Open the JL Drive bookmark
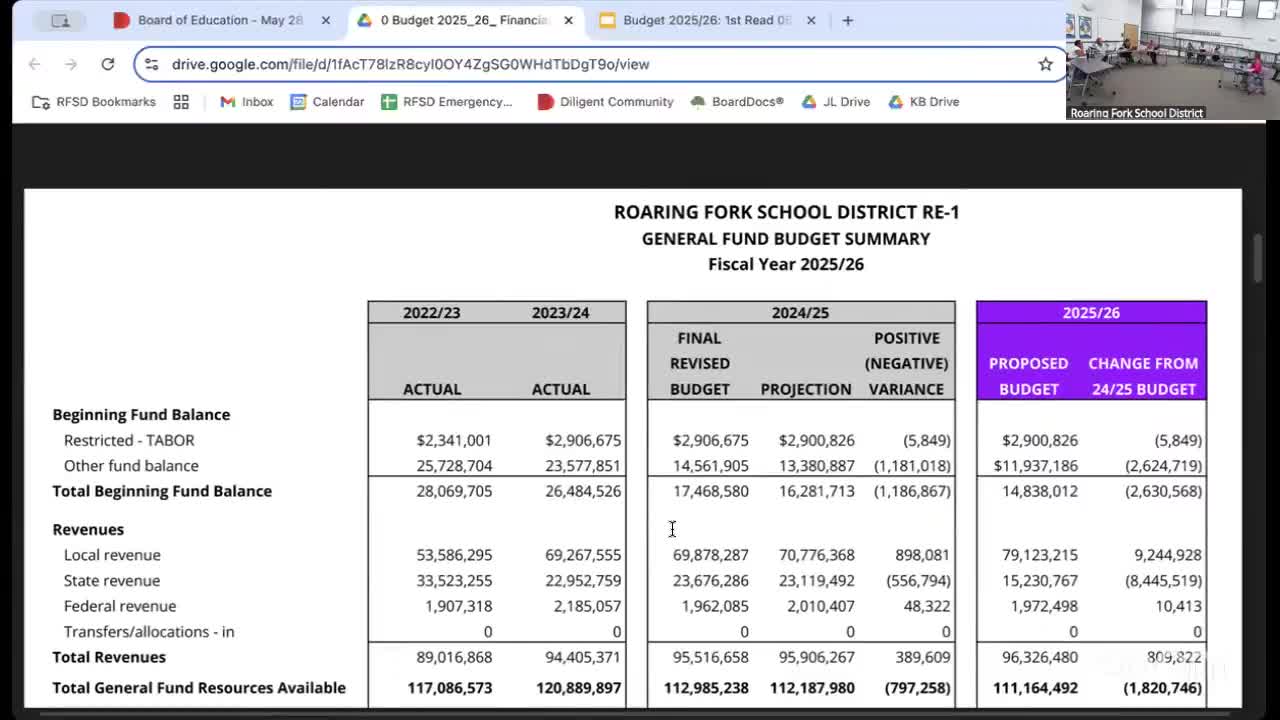Viewport: 1280px width, 720px height. click(x=835, y=102)
